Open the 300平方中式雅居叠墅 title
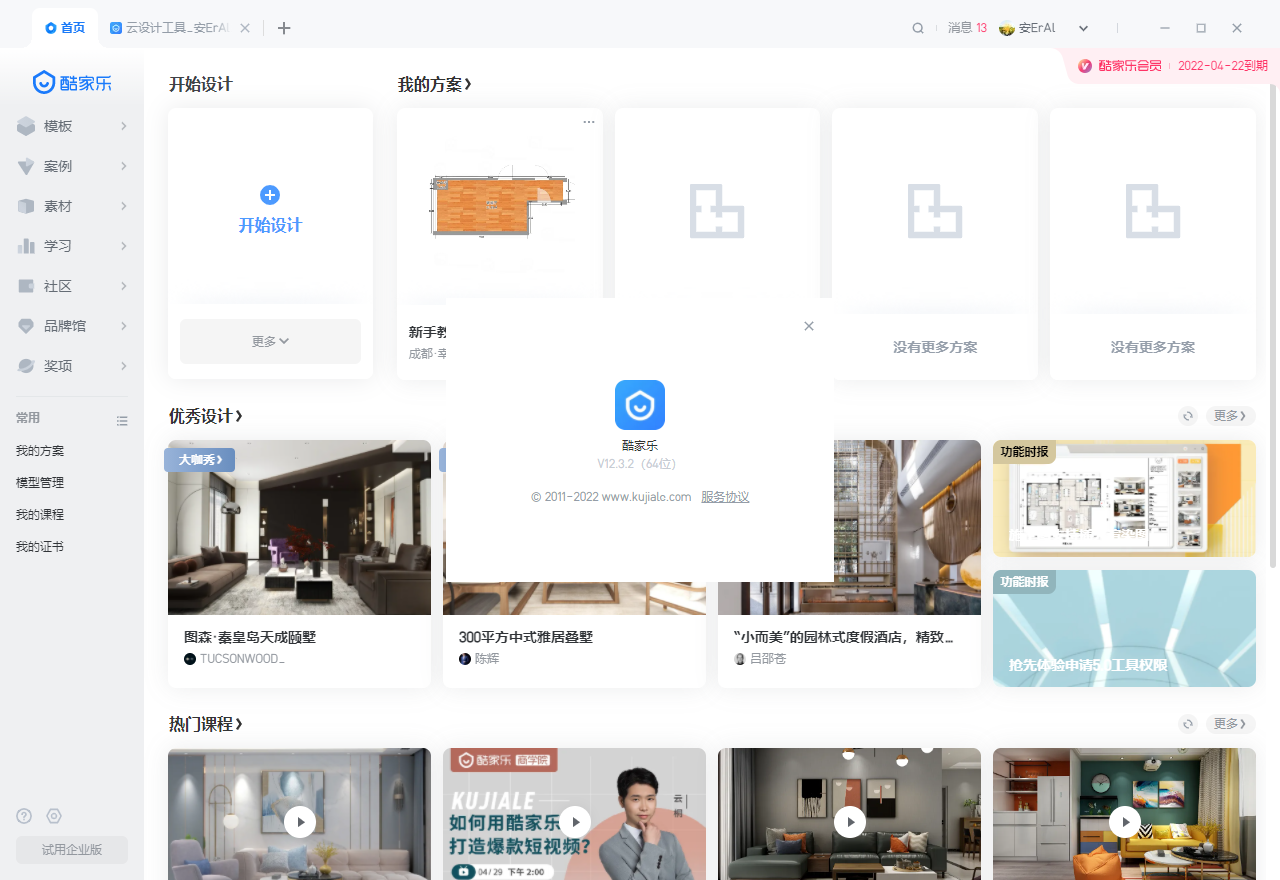Viewport: 1280px width, 880px height. (x=526, y=637)
